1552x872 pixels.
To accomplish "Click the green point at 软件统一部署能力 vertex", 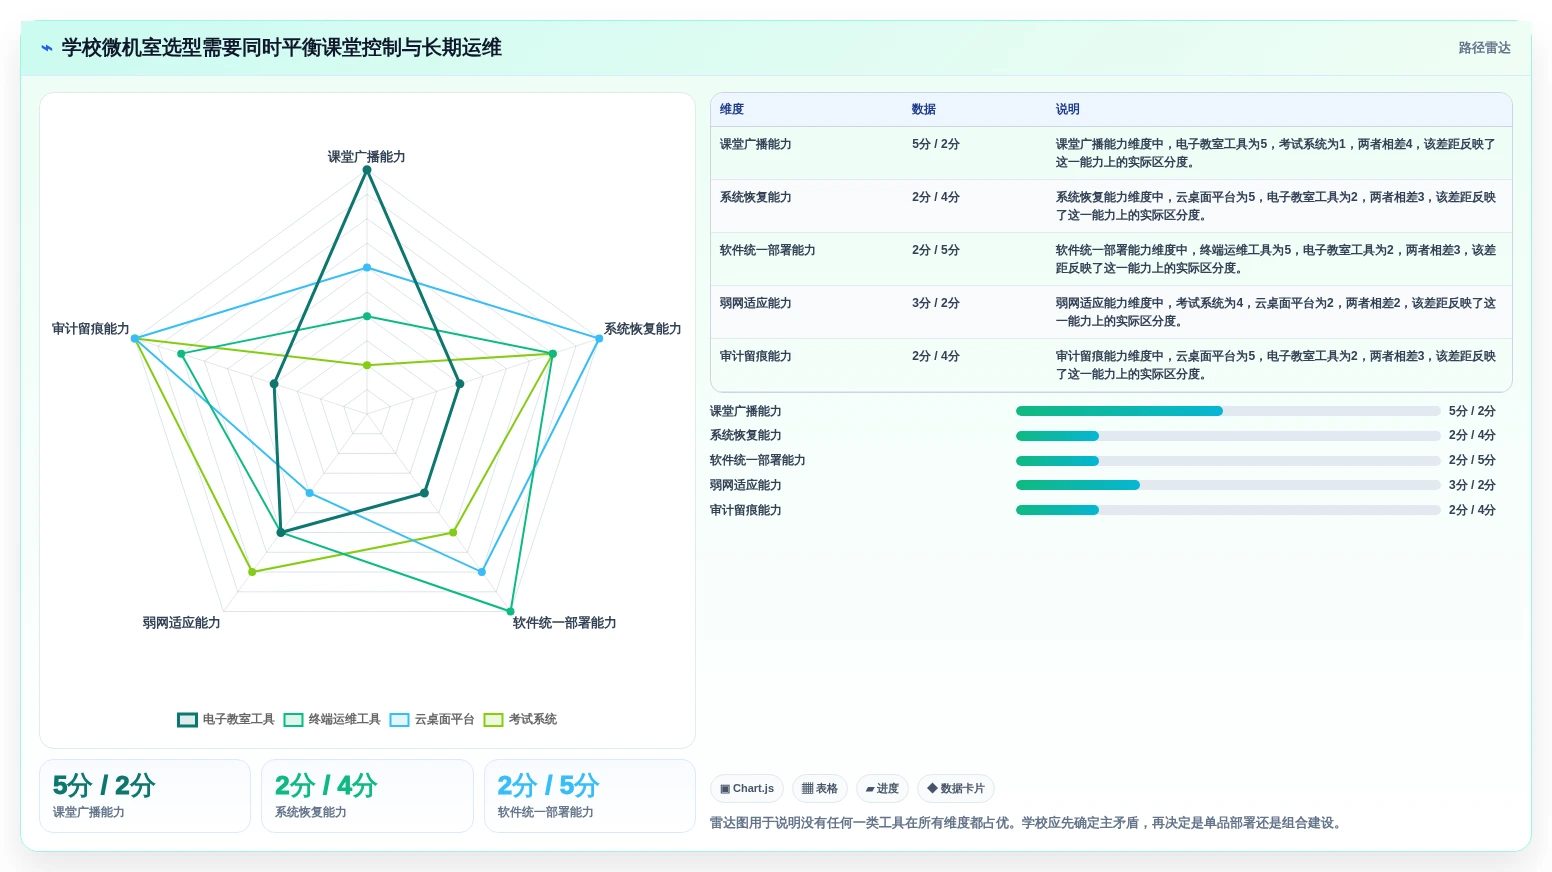I will pyautogui.click(x=511, y=611).
